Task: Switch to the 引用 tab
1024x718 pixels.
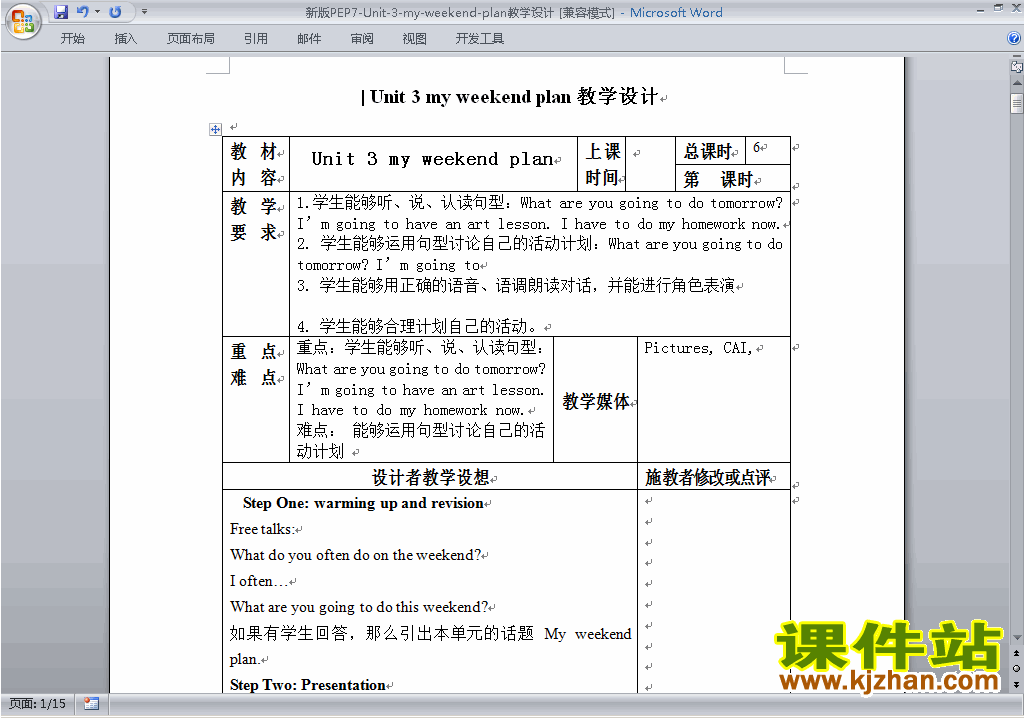Action: (x=255, y=39)
